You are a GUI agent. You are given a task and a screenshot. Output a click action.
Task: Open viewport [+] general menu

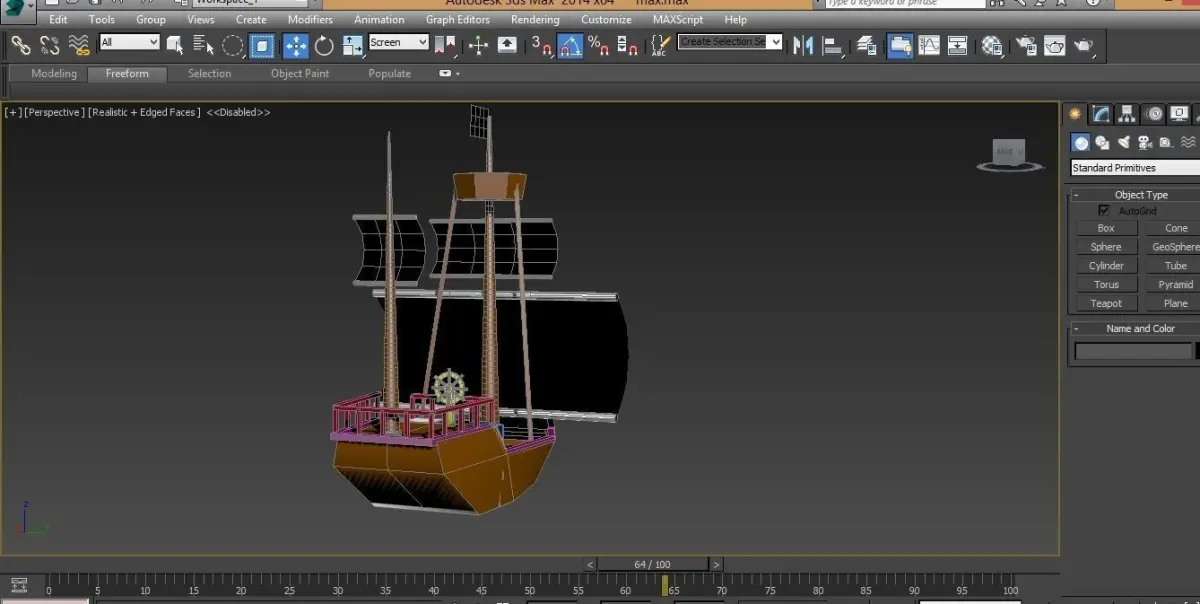click(x=13, y=112)
